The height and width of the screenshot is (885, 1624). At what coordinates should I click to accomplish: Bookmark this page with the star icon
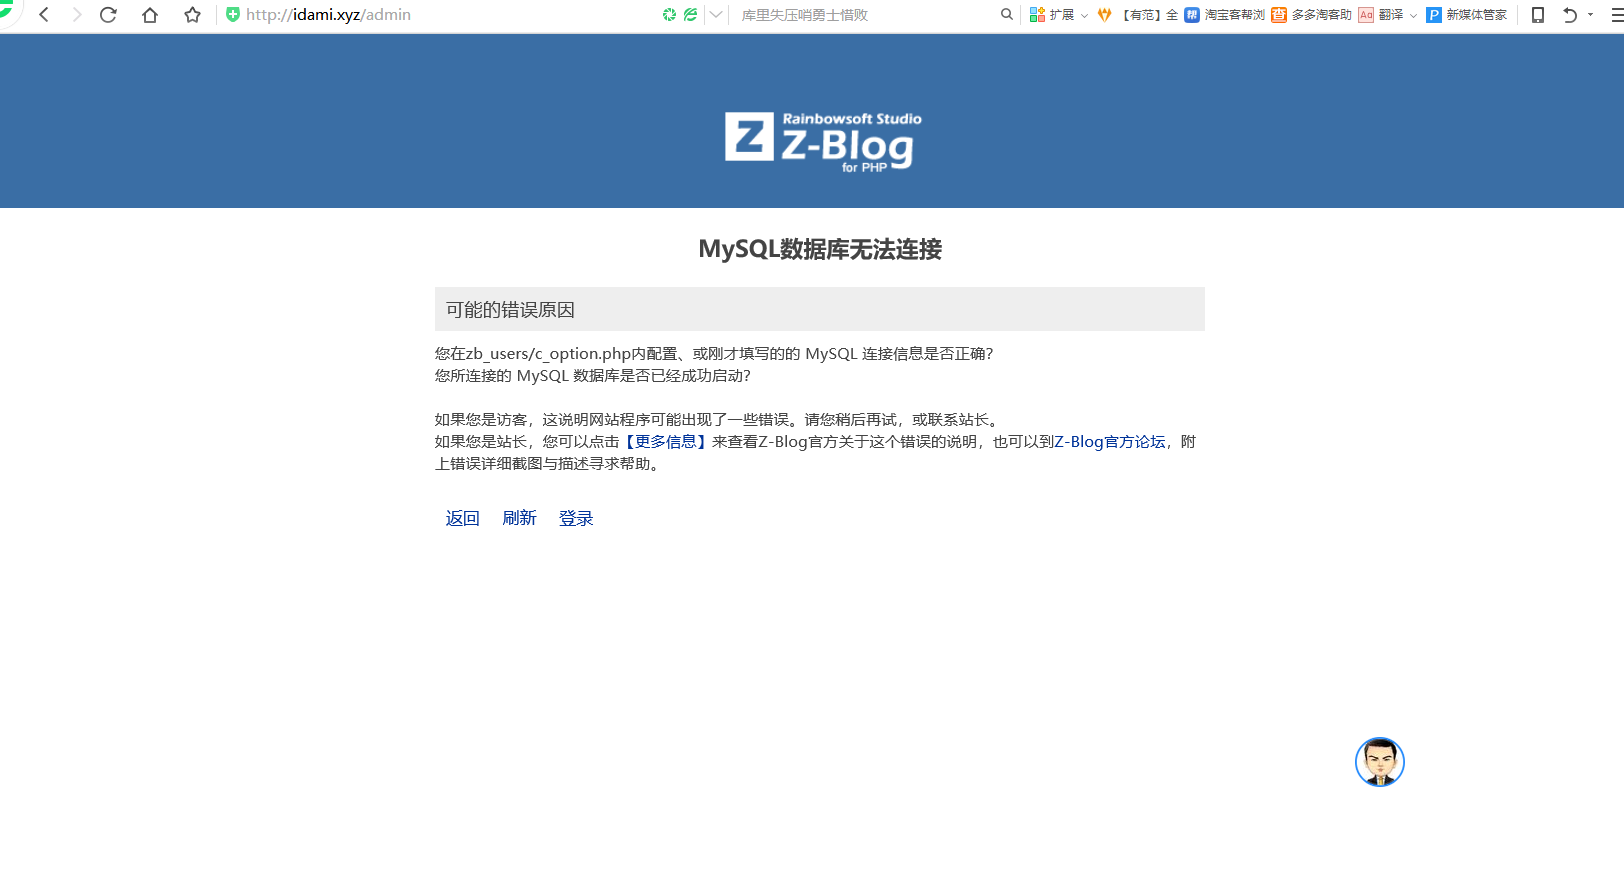[193, 15]
